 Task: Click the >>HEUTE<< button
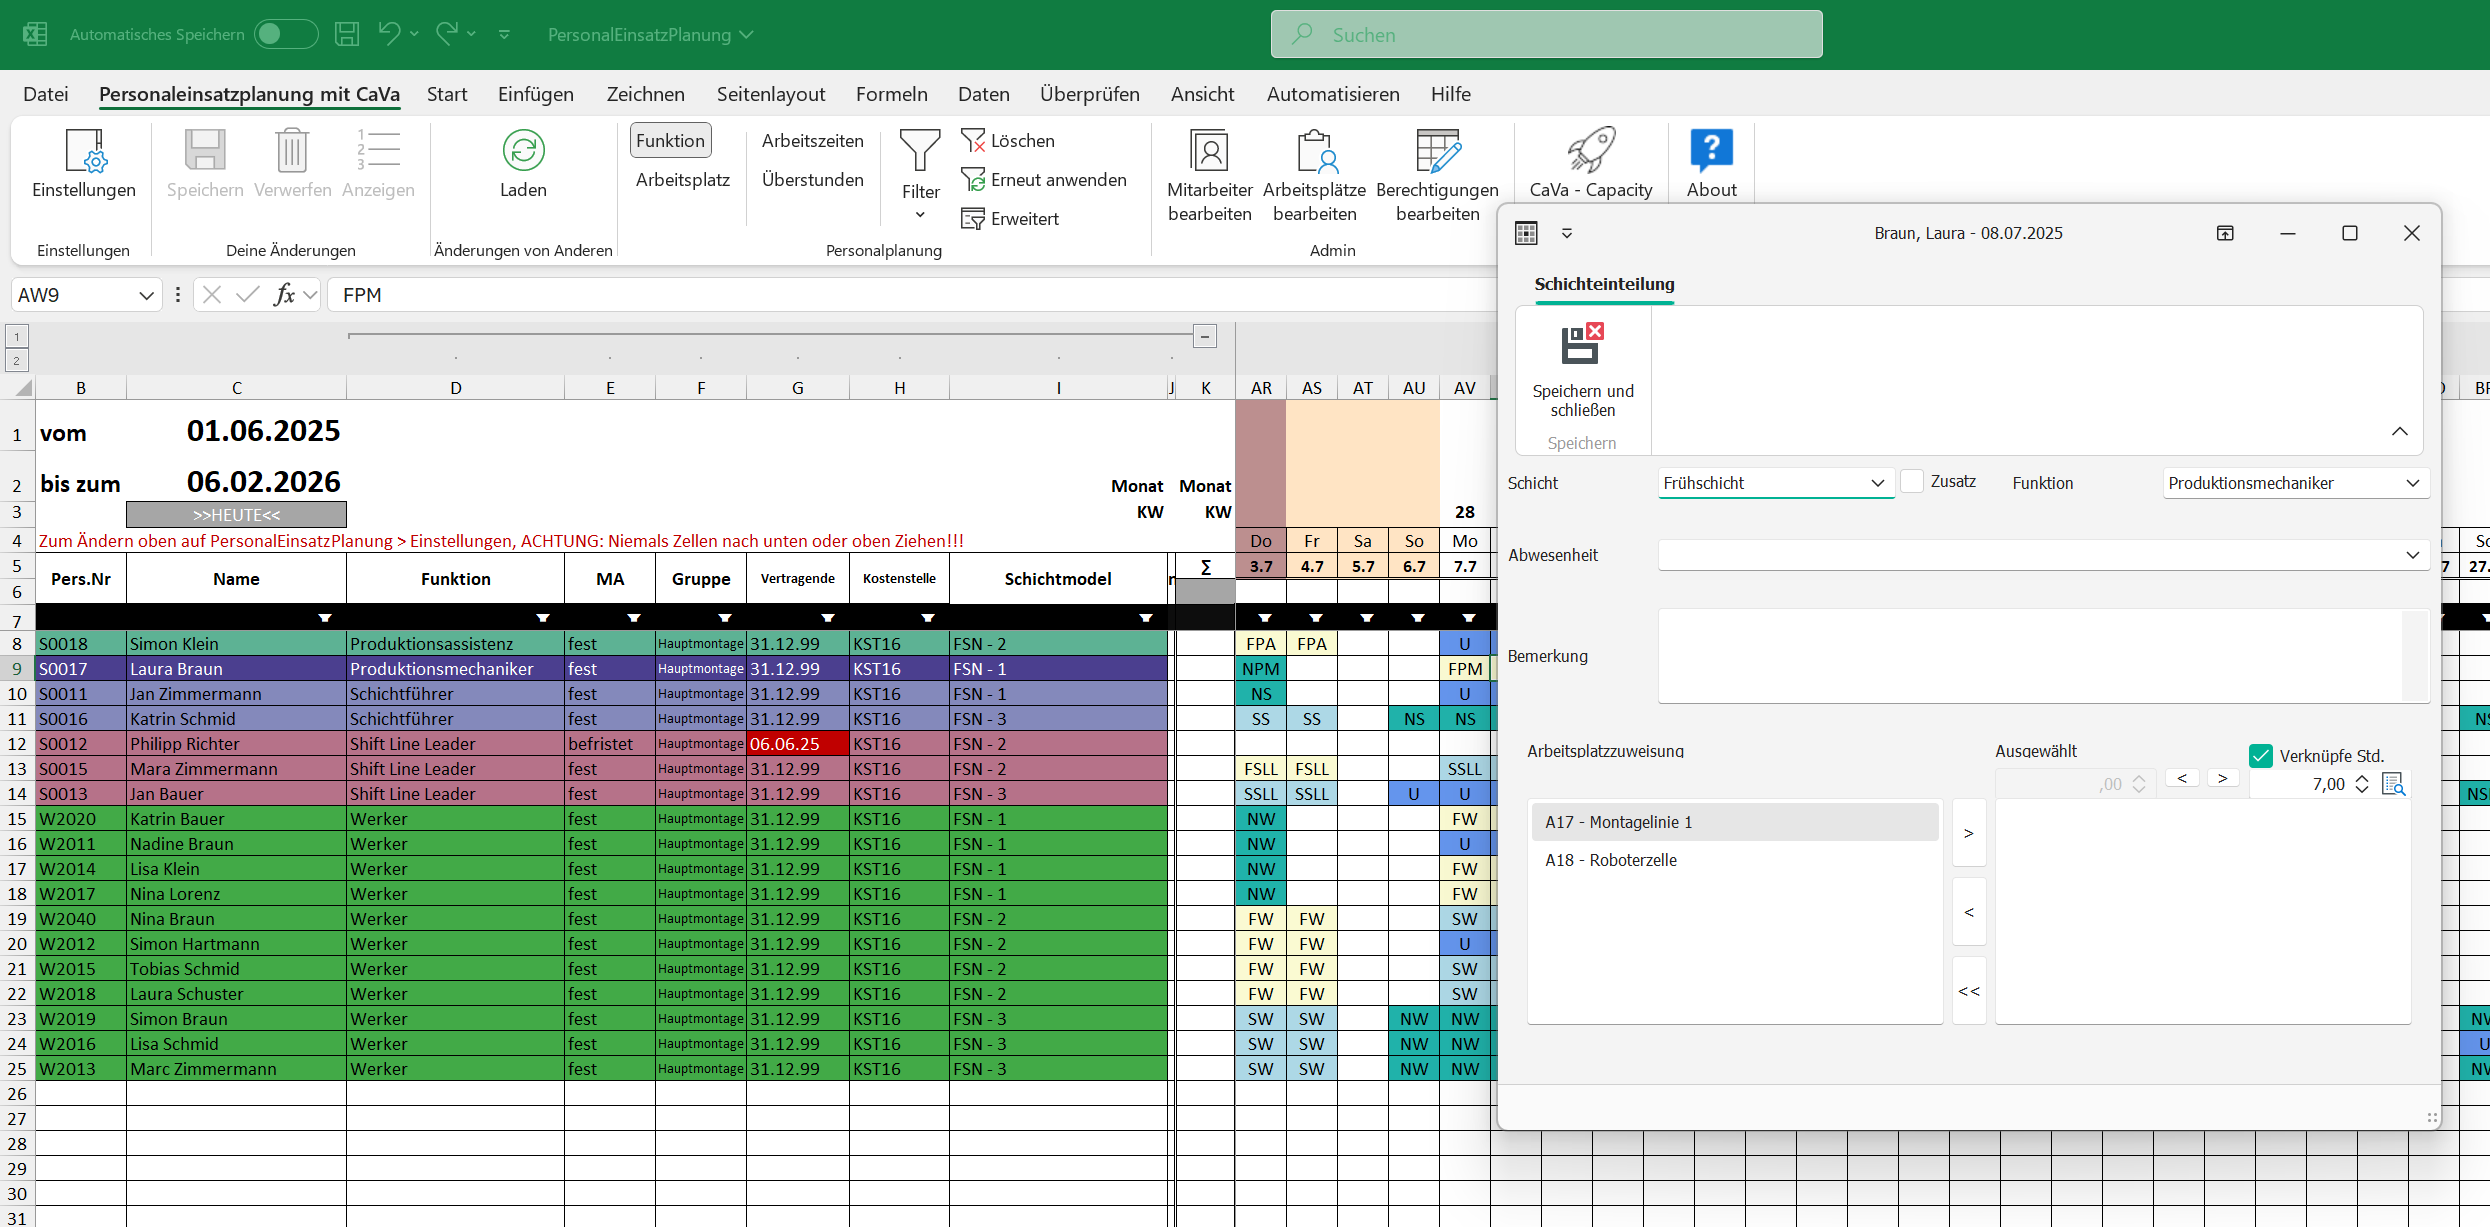click(x=236, y=515)
